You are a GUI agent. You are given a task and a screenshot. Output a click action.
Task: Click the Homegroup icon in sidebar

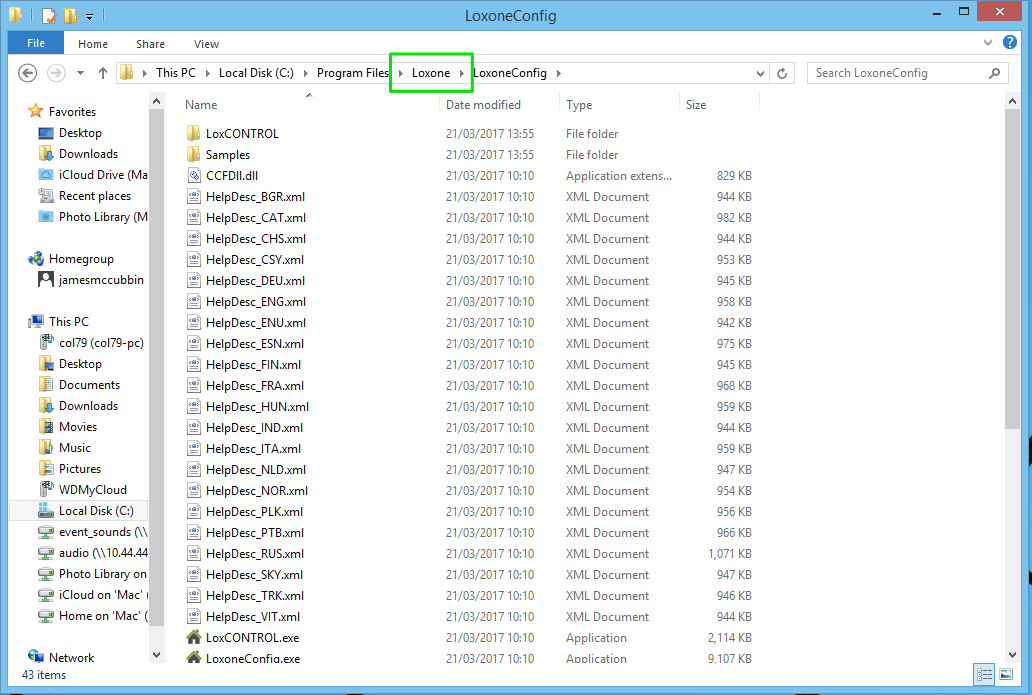point(36,259)
